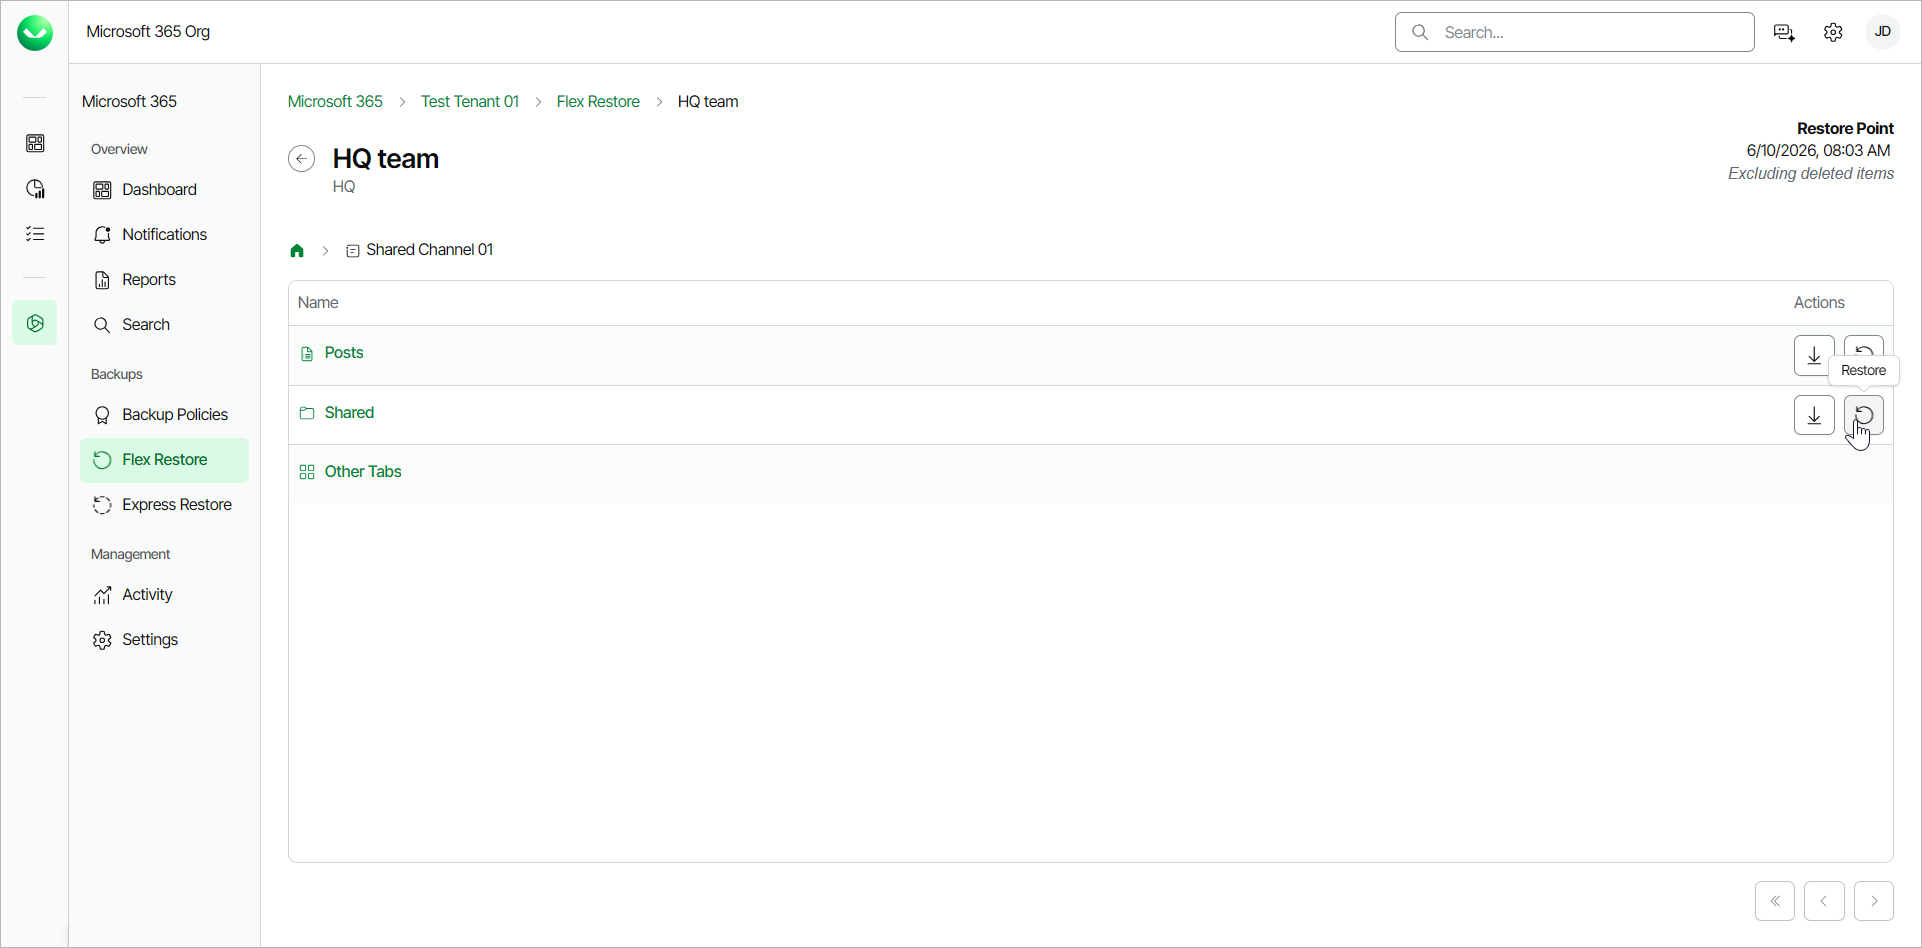Open Dashboard in sidebar
Viewport: 1922px width, 948px height.
point(164,190)
